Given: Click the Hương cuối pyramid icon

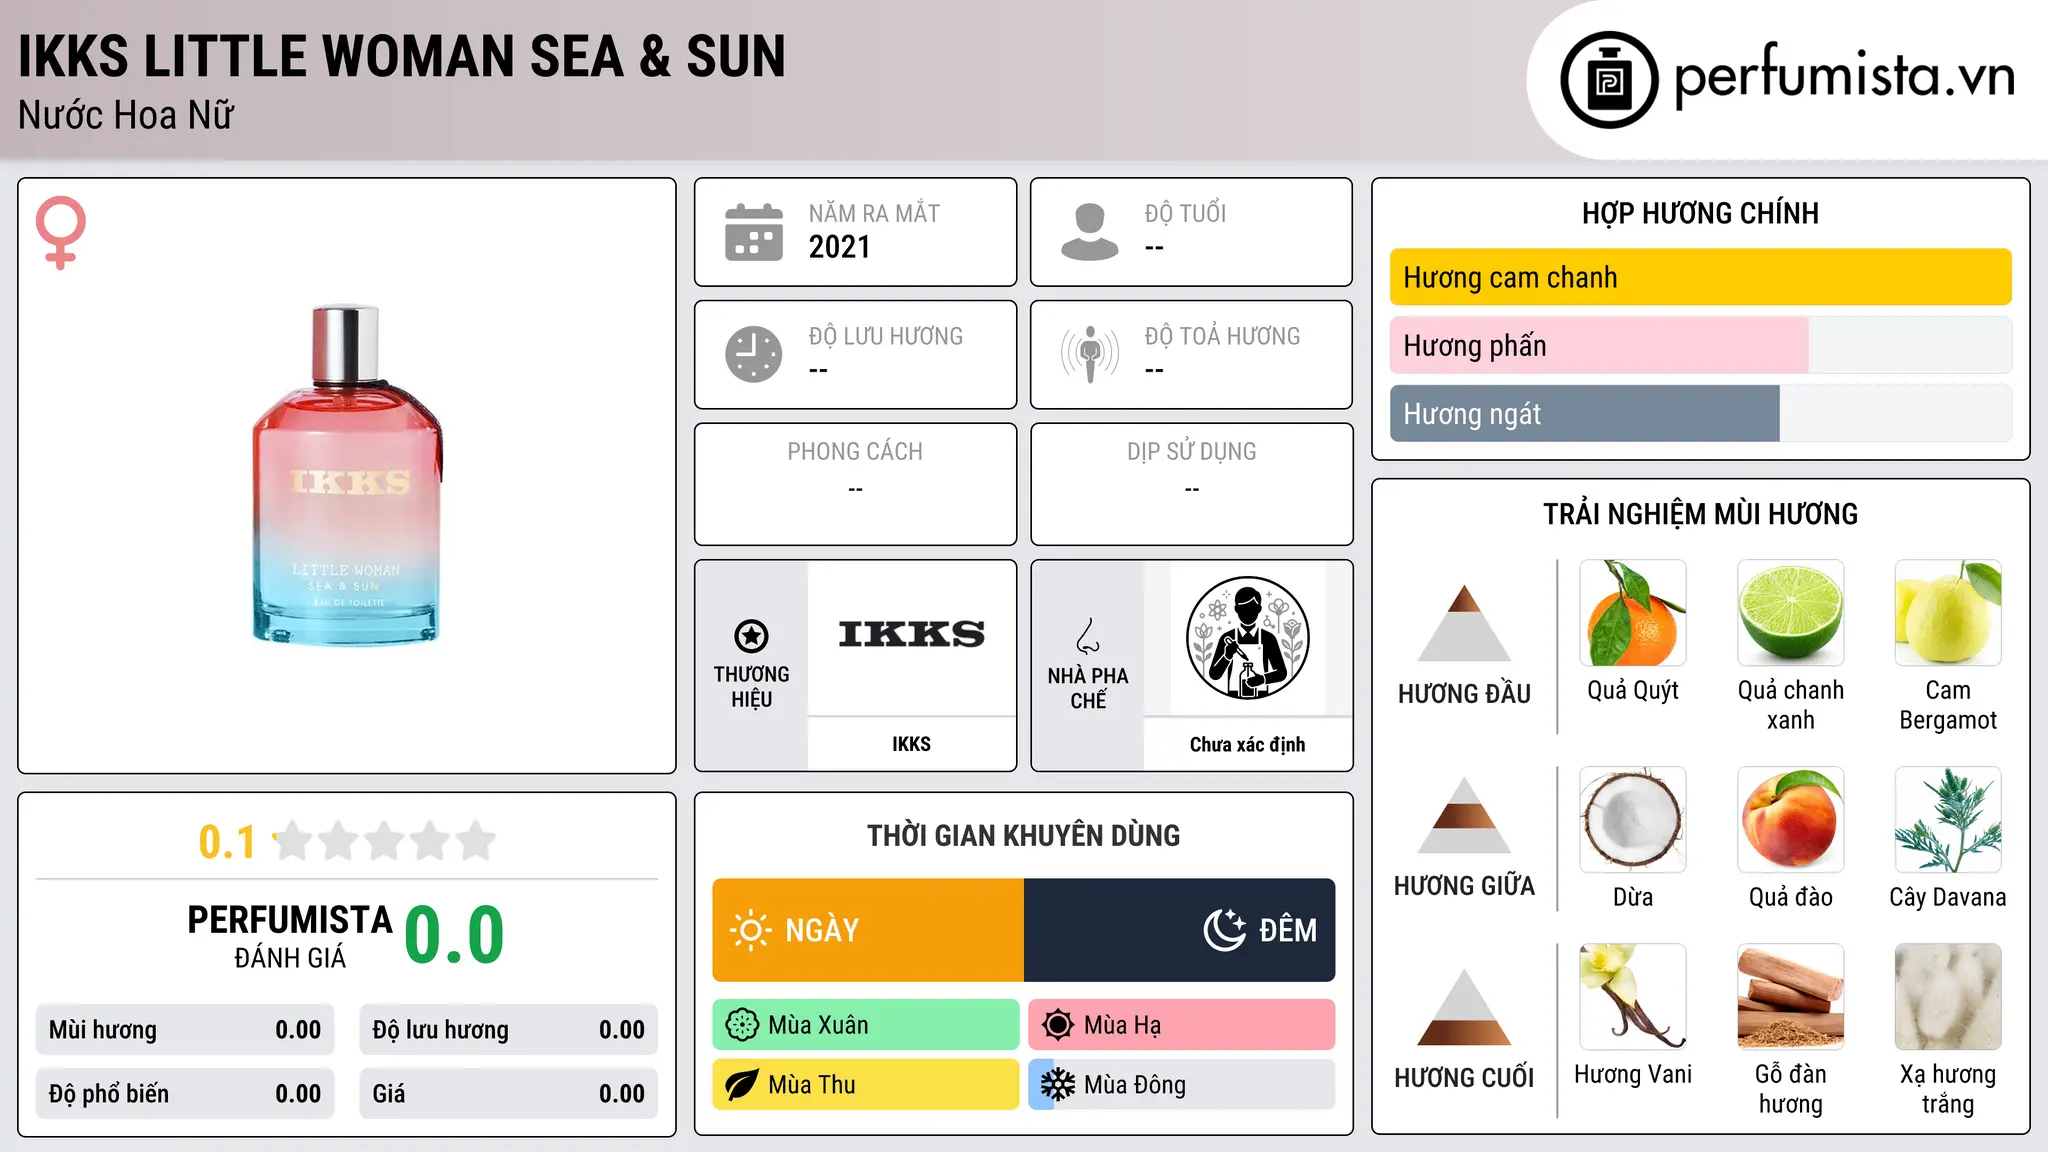Looking at the screenshot, I should click(1464, 1007).
